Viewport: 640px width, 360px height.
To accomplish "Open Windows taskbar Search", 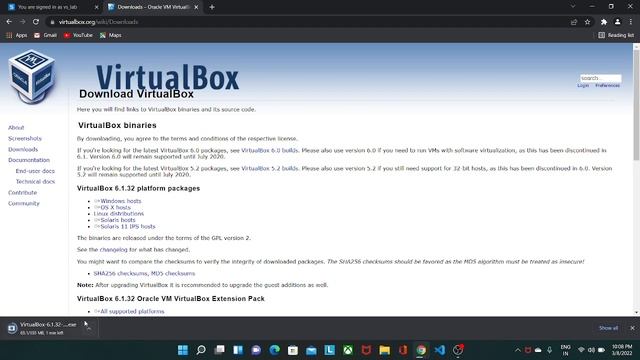I will pyautogui.click(x=201, y=350).
